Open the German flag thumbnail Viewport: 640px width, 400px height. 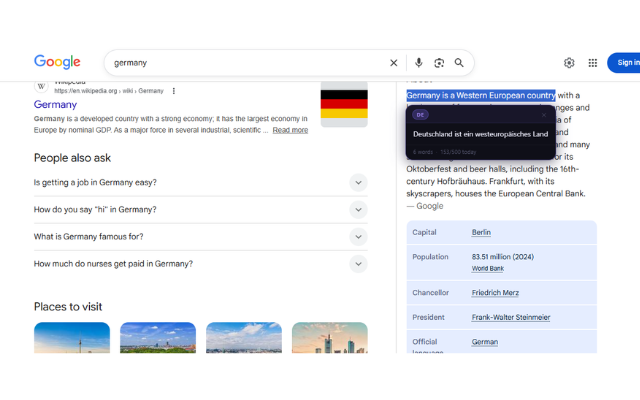tap(344, 104)
